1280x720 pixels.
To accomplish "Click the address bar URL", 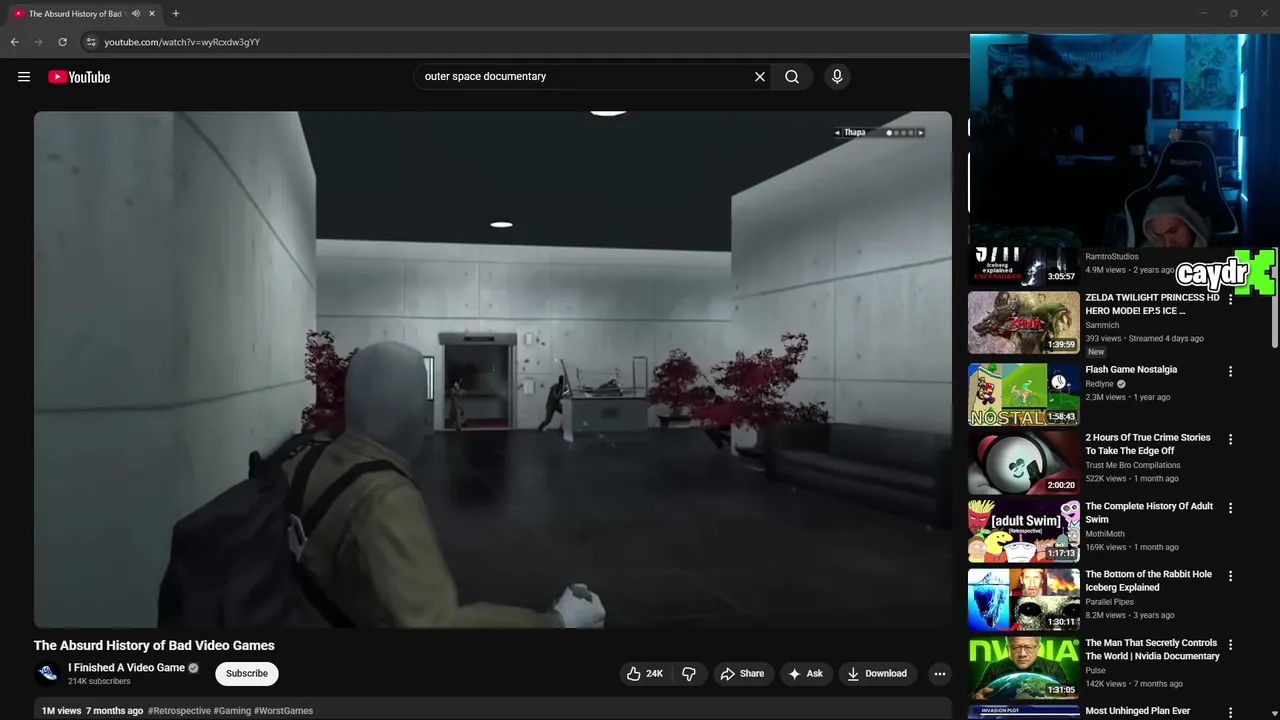I will [182, 42].
